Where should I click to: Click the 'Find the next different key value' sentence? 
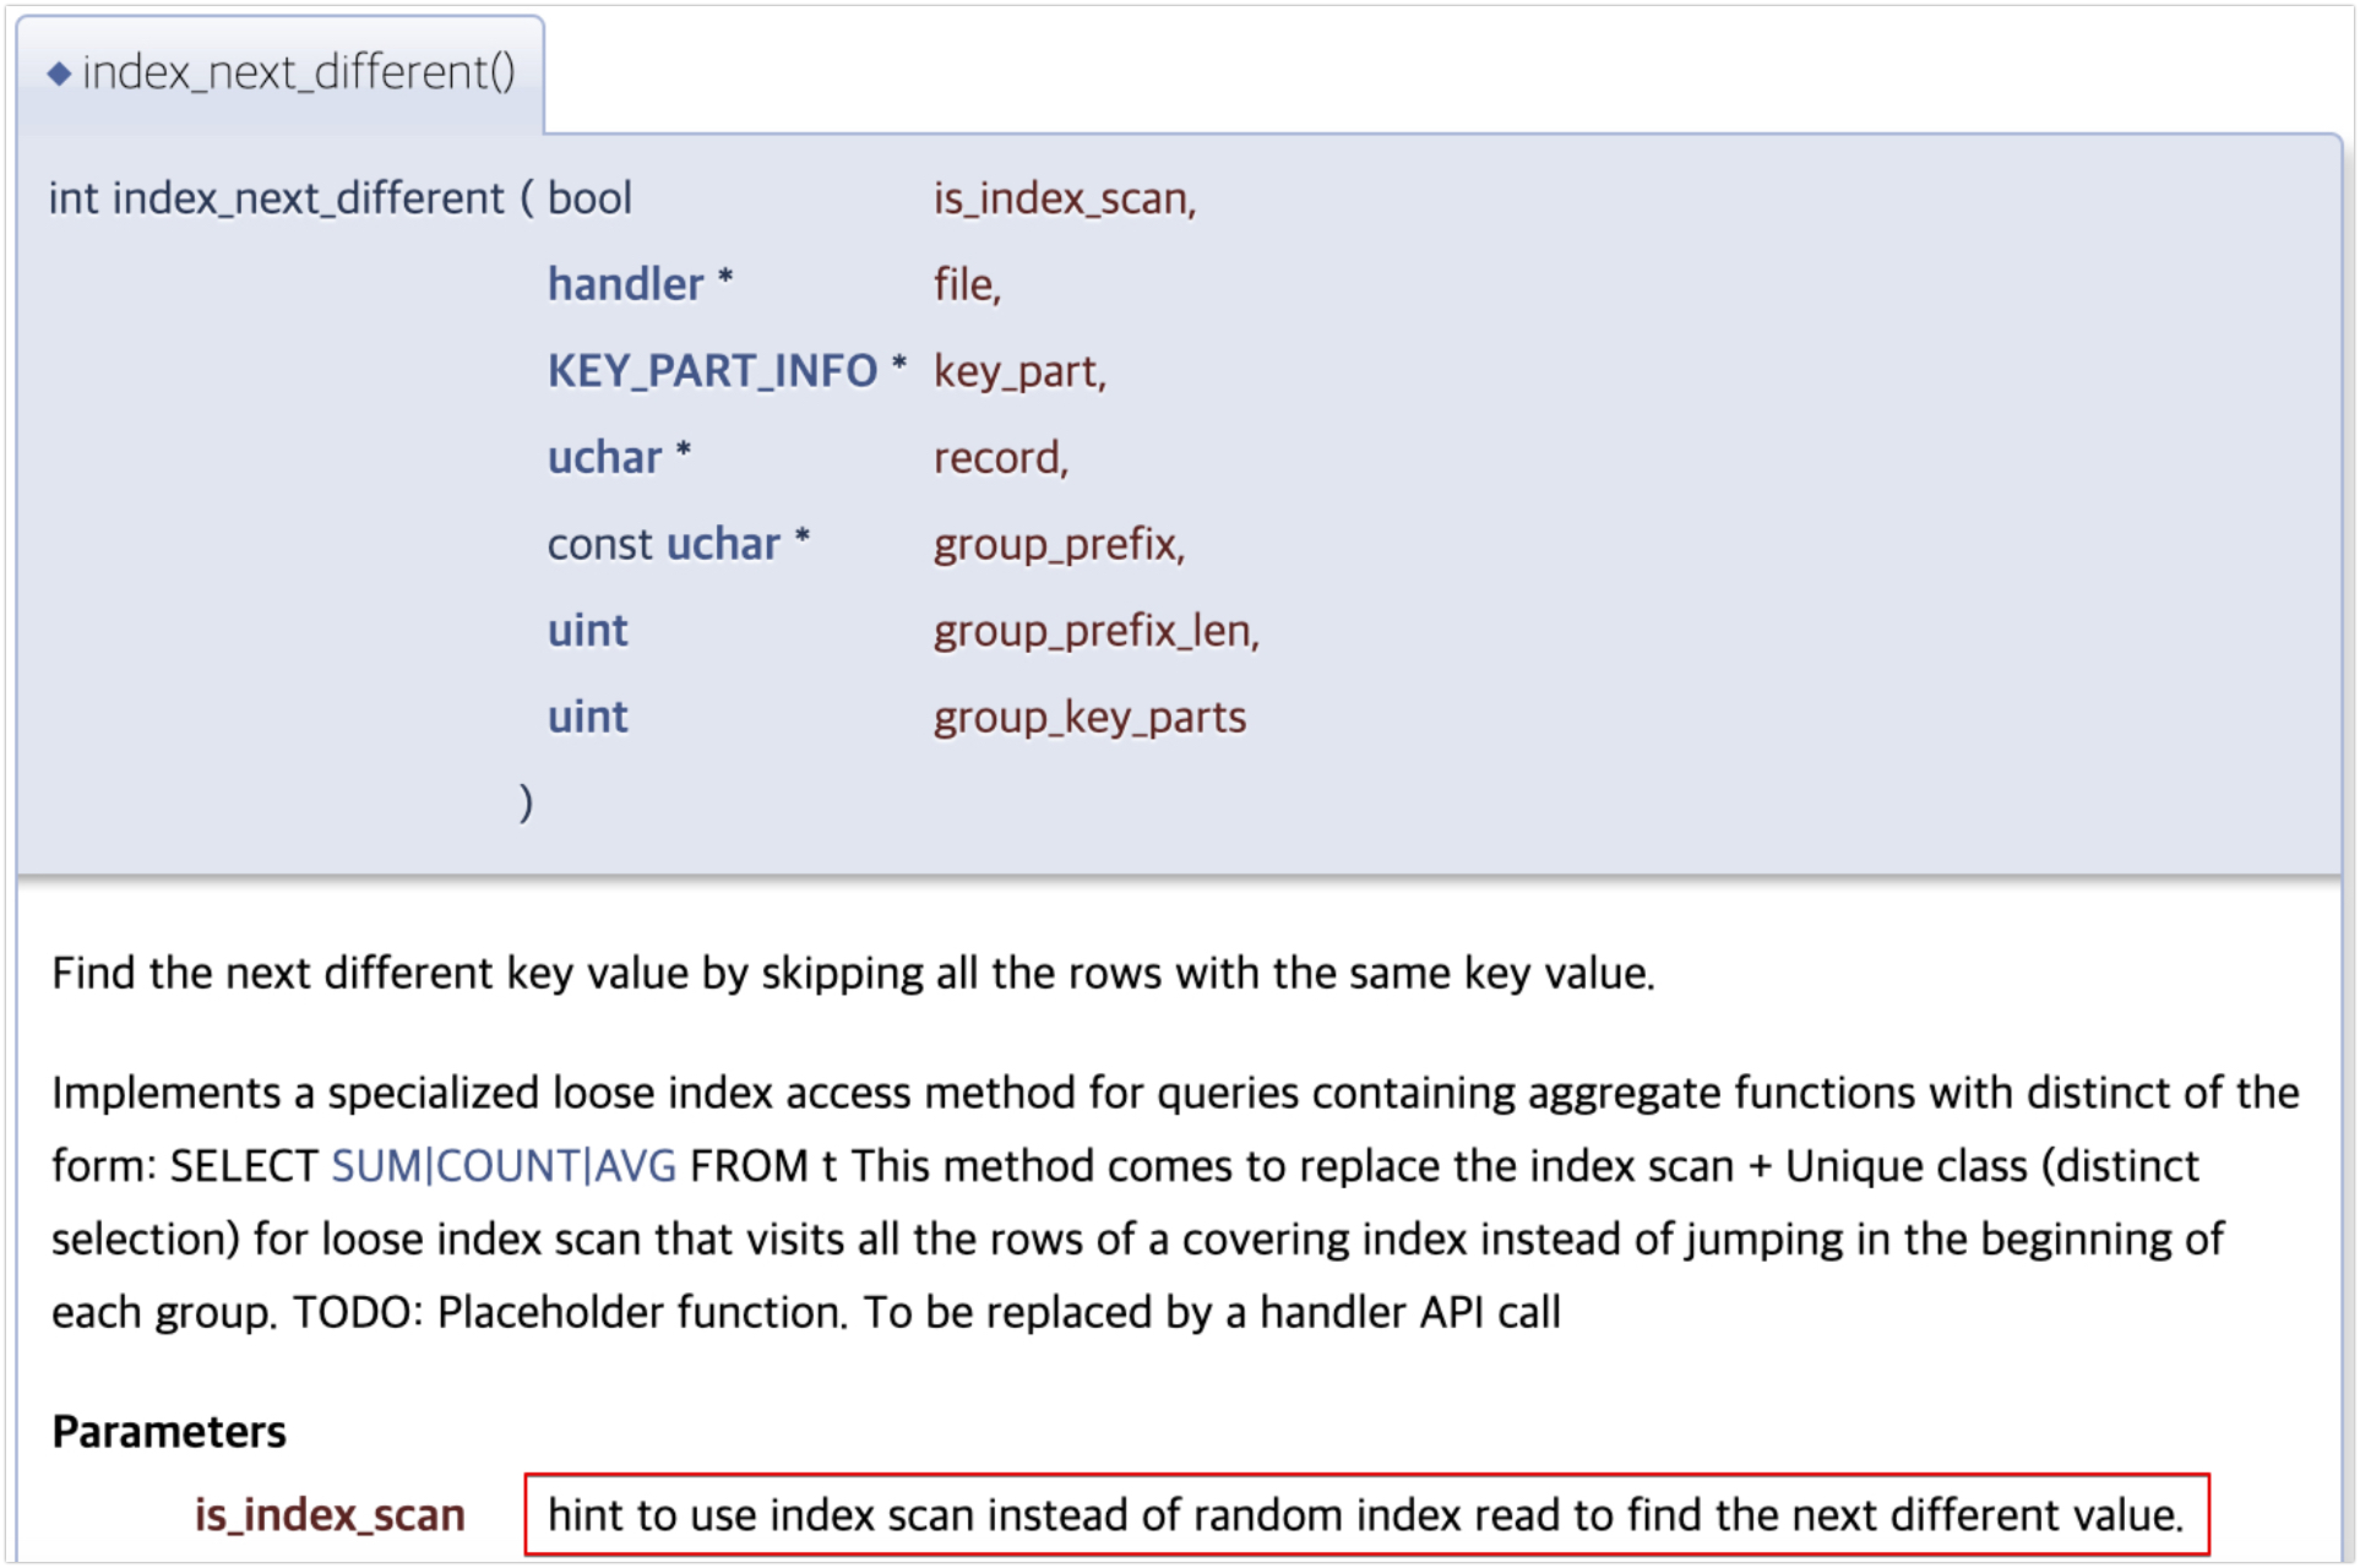click(x=853, y=973)
